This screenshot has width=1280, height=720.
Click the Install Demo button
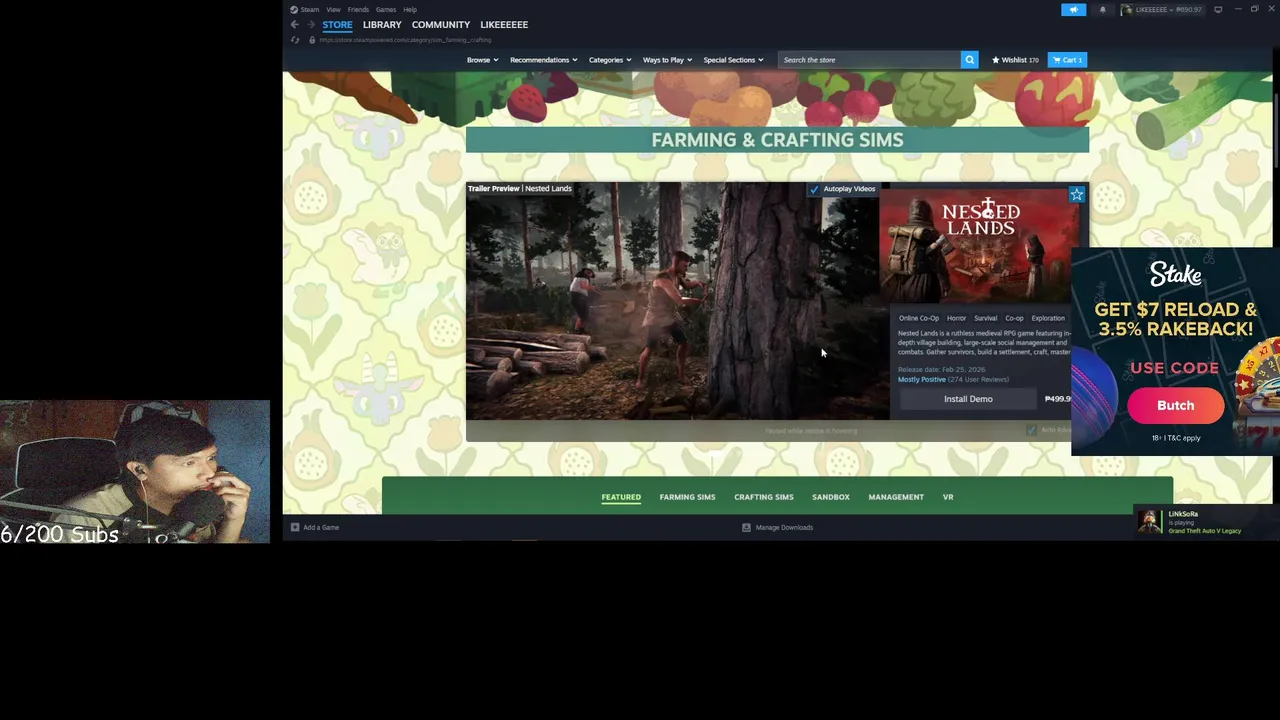click(968, 399)
